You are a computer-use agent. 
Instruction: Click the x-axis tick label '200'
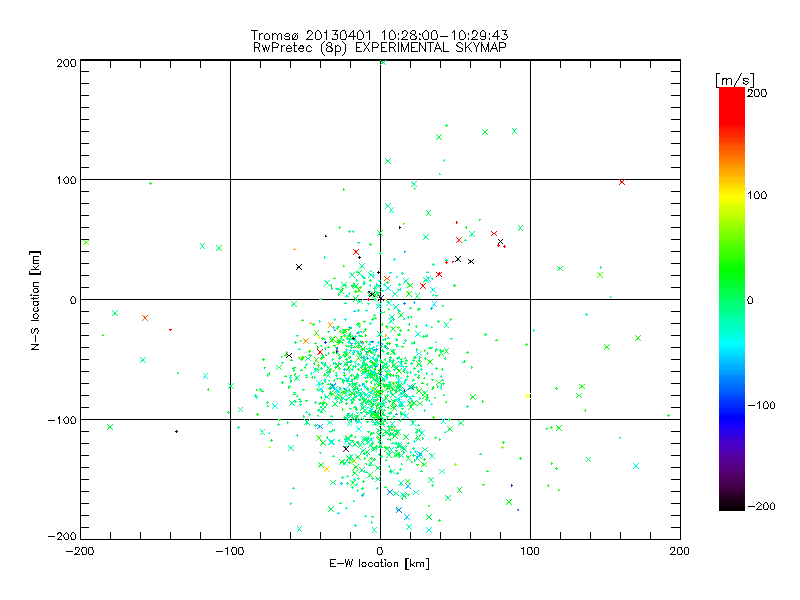click(x=679, y=551)
